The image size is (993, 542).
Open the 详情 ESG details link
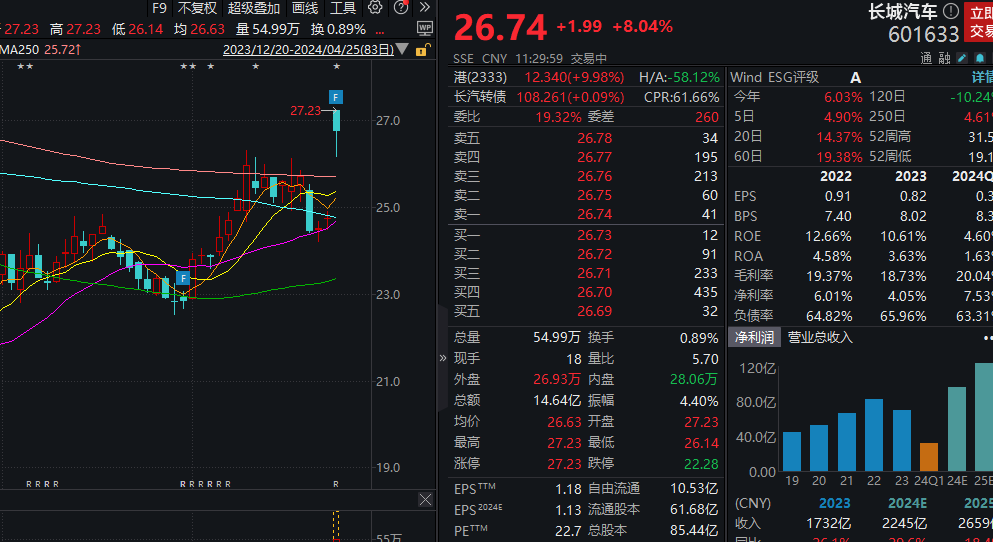(982, 77)
